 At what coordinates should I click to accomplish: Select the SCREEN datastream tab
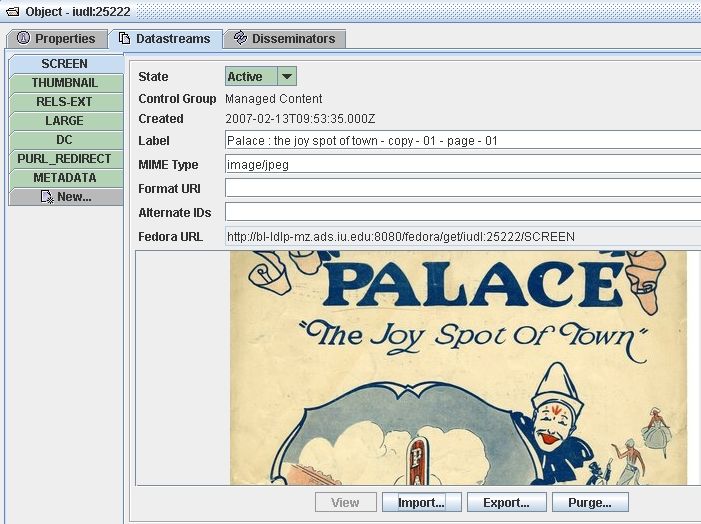65,63
